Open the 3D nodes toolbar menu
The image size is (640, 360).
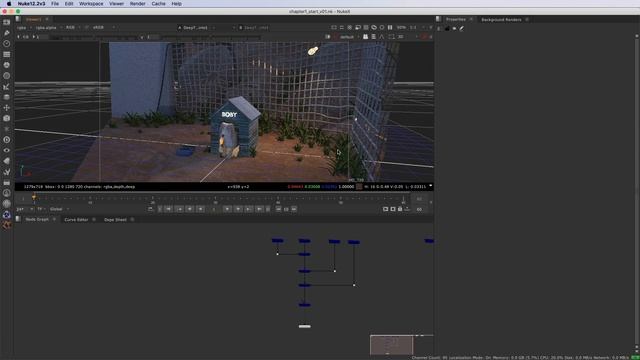(7, 118)
